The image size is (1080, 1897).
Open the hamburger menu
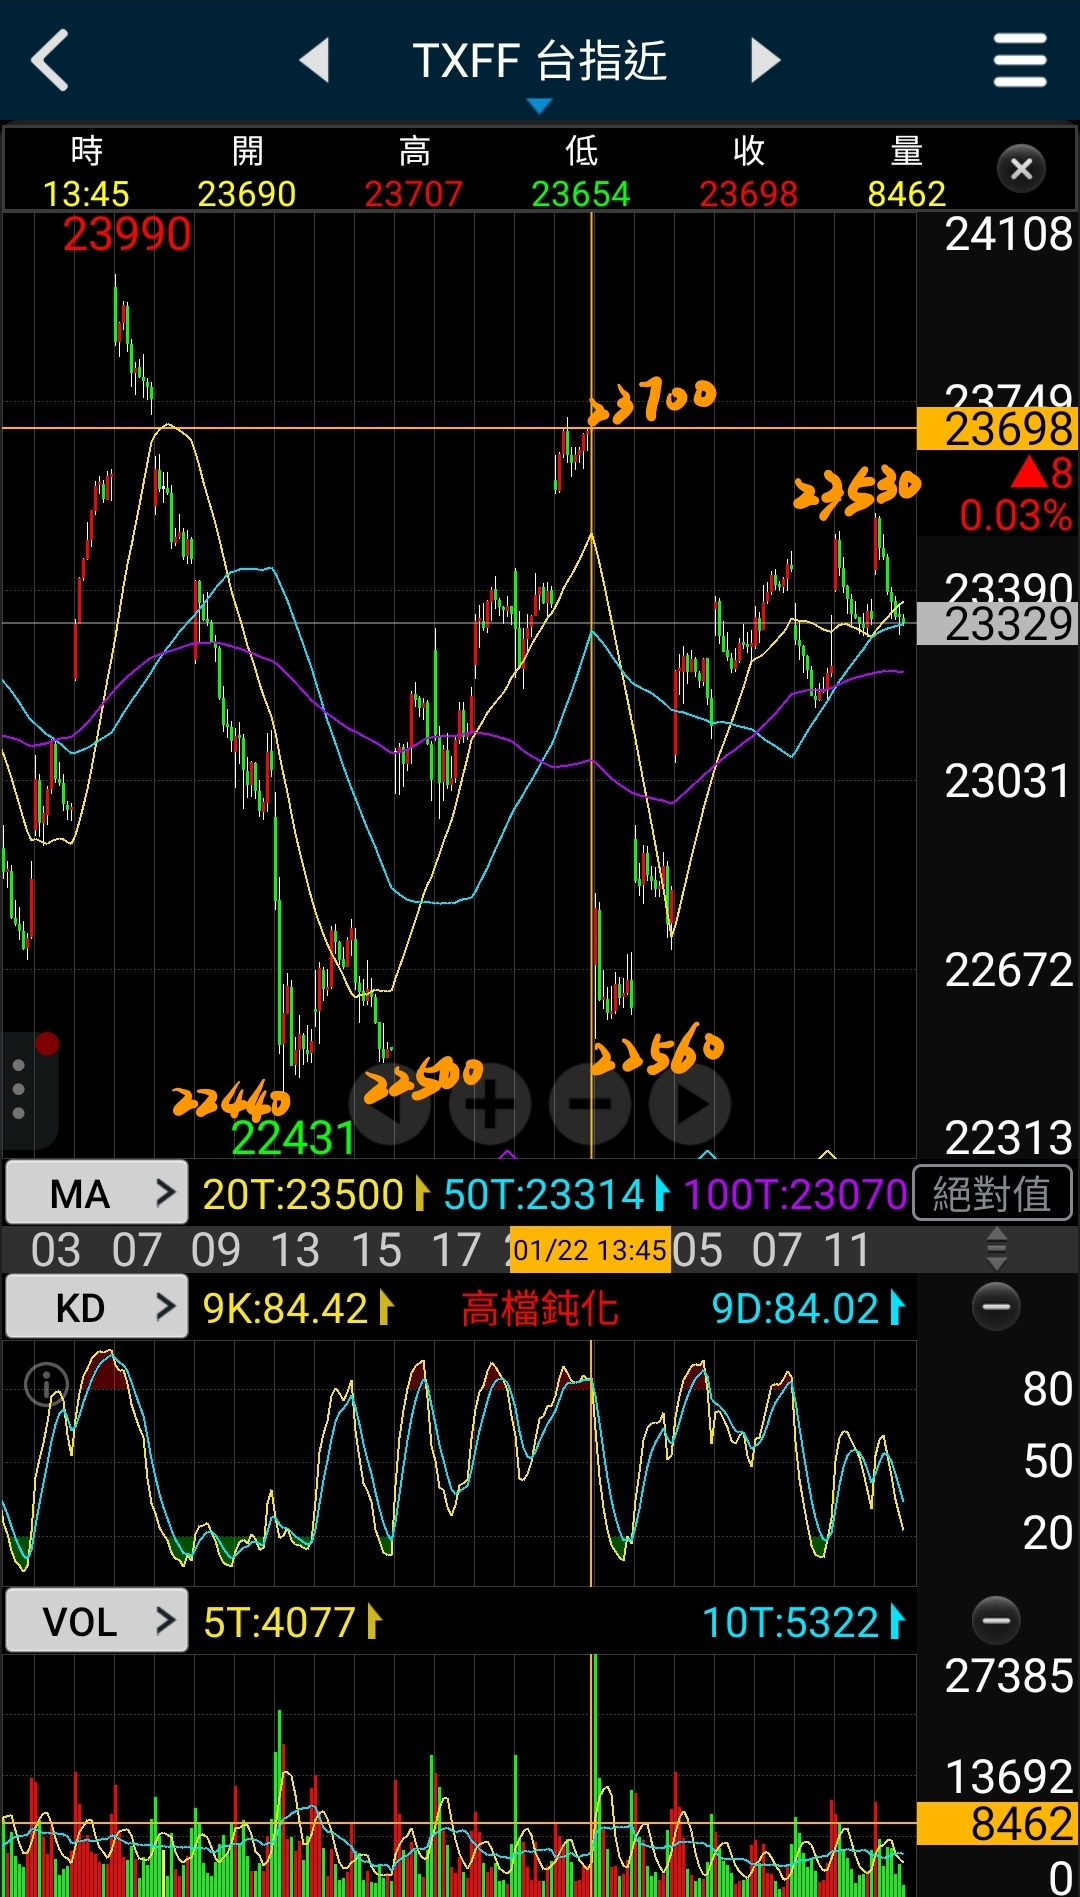point(1019,60)
